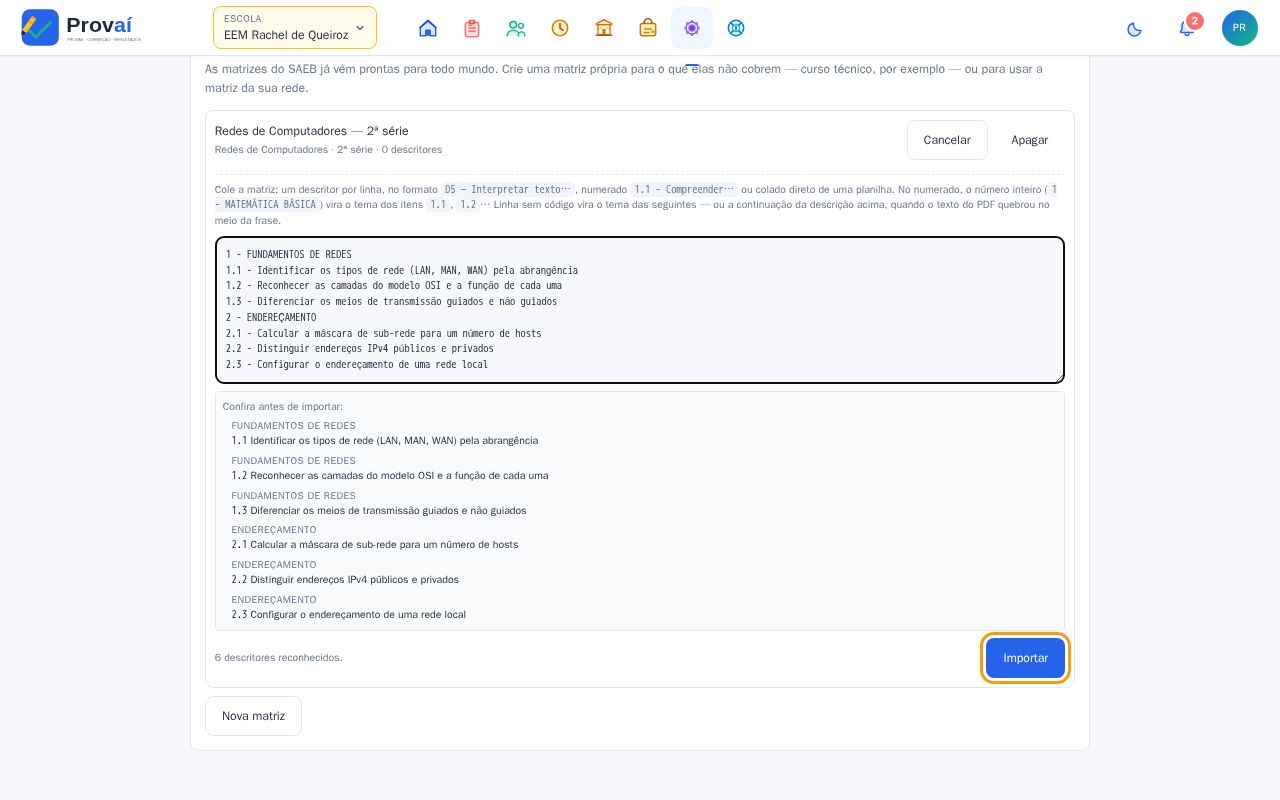1280x800 pixels.
Task: Toggle dark mode moon icon
Action: tap(1134, 29)
